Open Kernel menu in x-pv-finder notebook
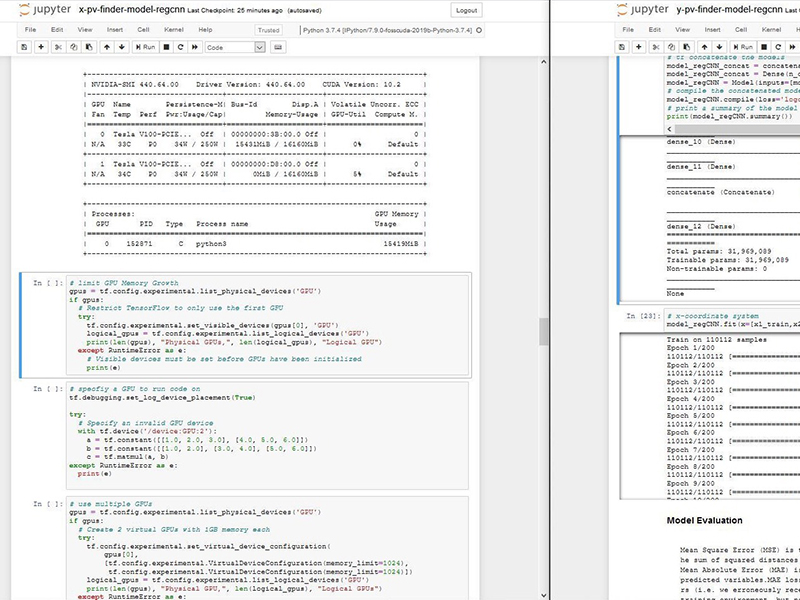Screen dimensions: 800x600 click(x=173, y=30)
